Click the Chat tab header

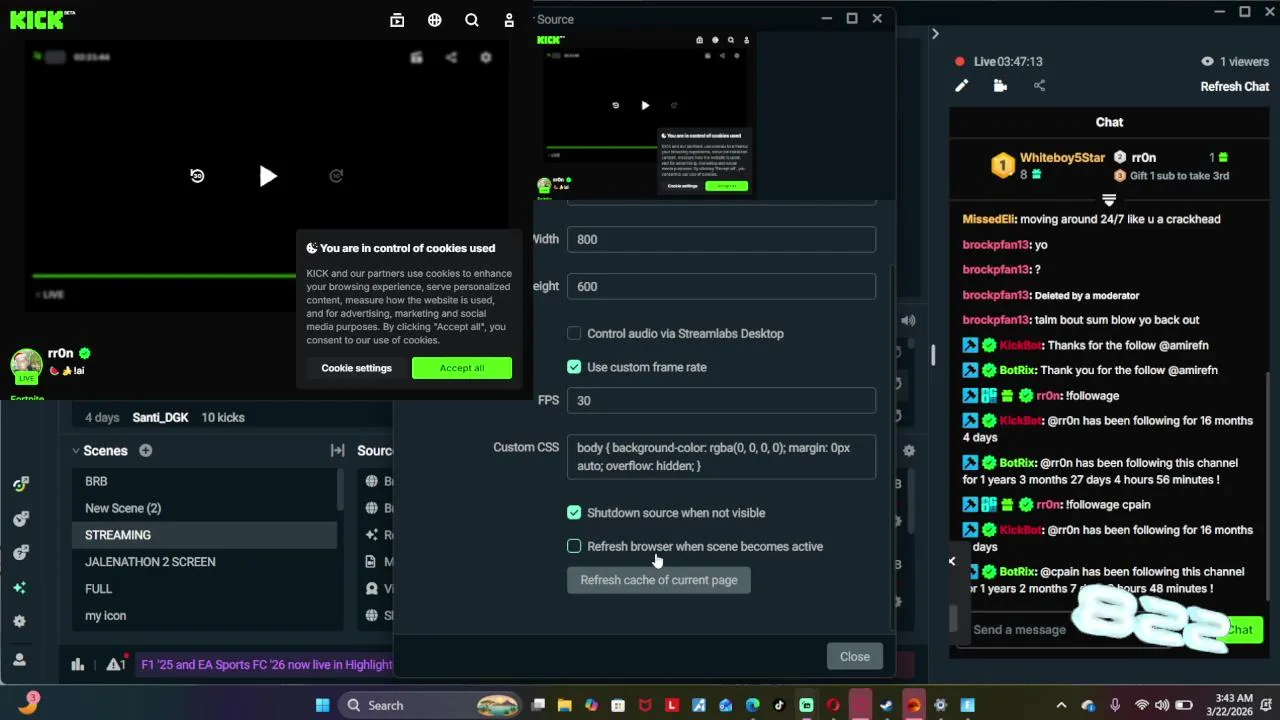[1109, 122]
